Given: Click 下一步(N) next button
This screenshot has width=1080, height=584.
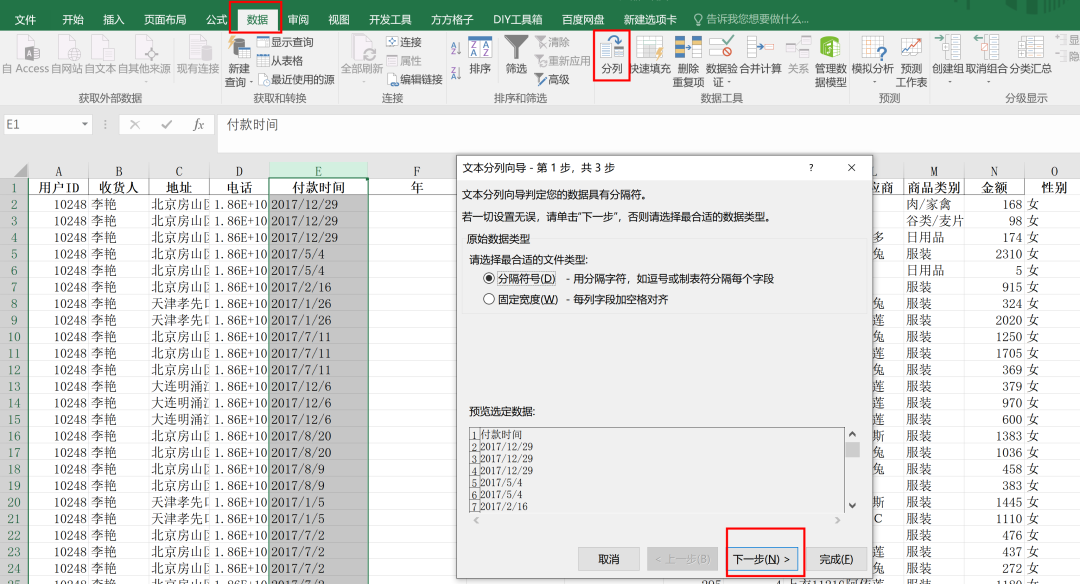Looking at the screenshot, I should [761, 559].
